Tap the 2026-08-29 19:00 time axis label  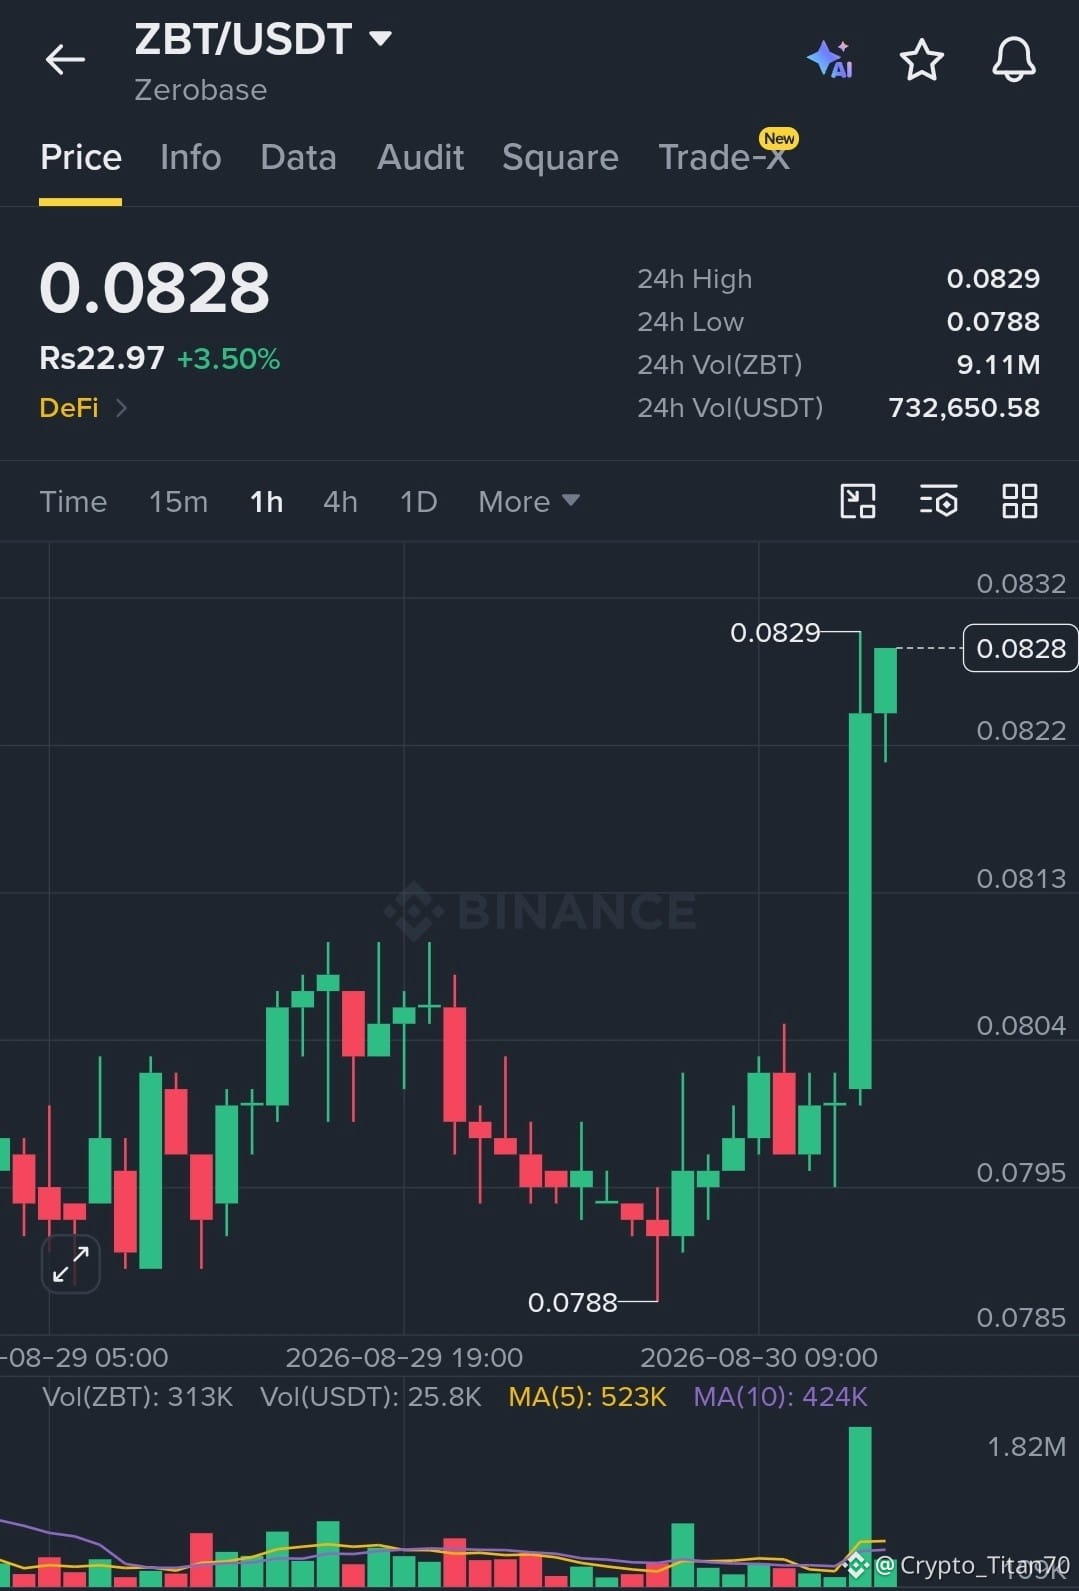click(x=404, y=1357)
